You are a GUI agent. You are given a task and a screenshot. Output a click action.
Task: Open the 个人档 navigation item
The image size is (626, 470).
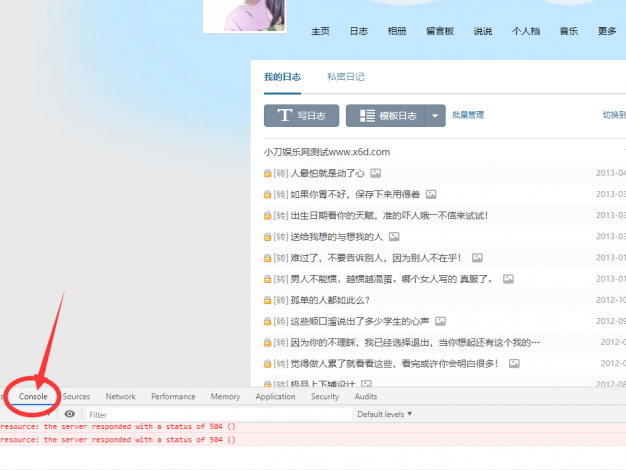526,31
